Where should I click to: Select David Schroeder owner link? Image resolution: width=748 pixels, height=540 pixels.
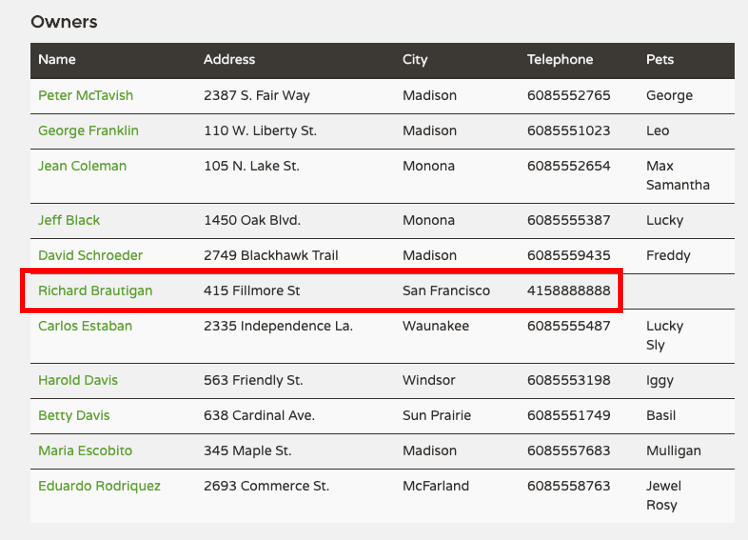pos(90,256)
